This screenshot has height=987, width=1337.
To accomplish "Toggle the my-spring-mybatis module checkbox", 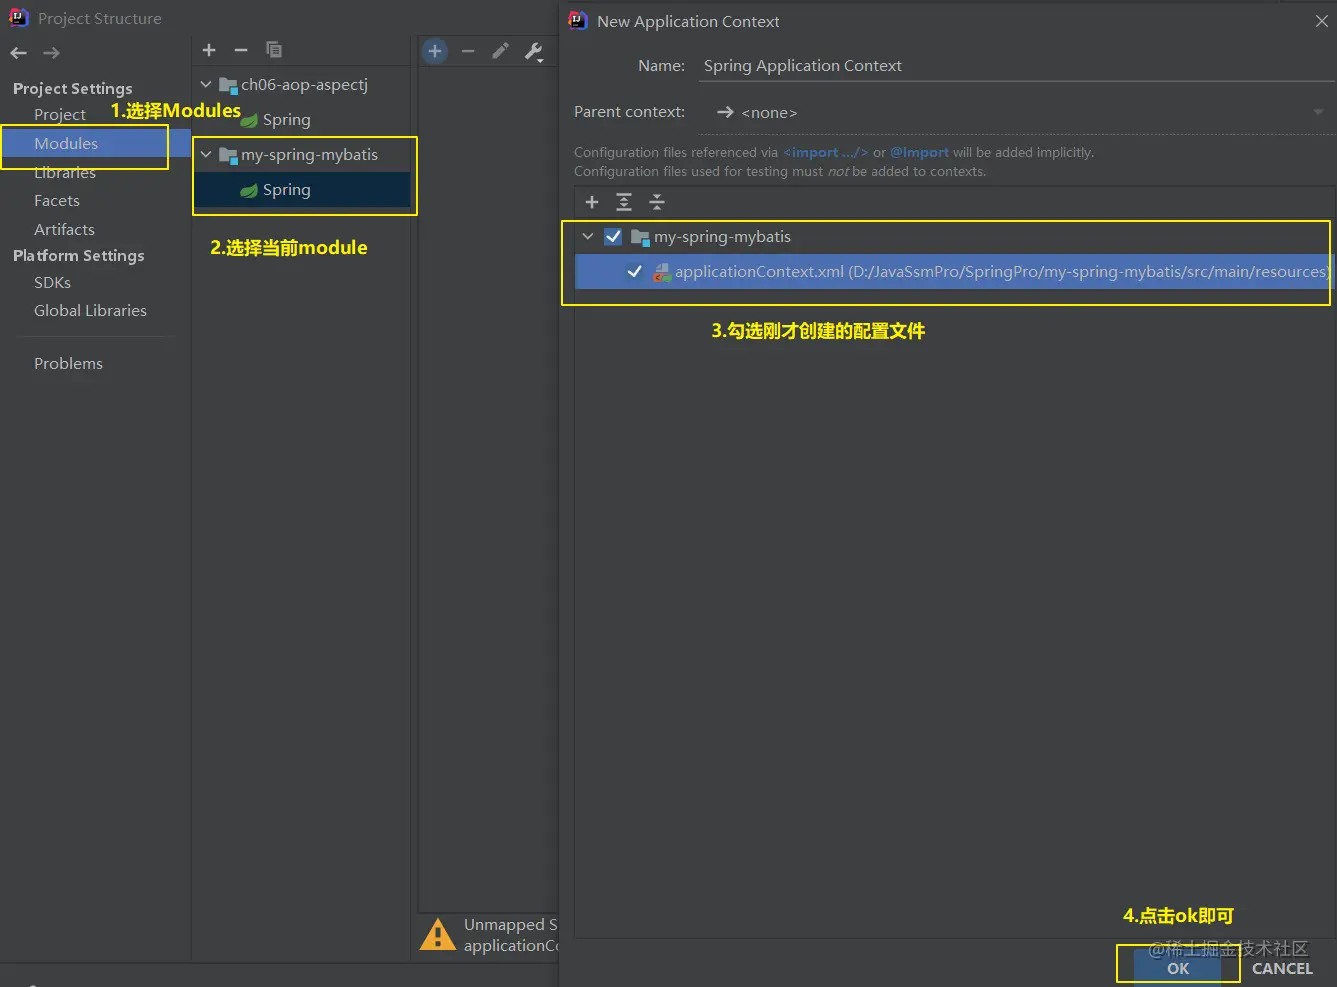I will coord(613,237).
